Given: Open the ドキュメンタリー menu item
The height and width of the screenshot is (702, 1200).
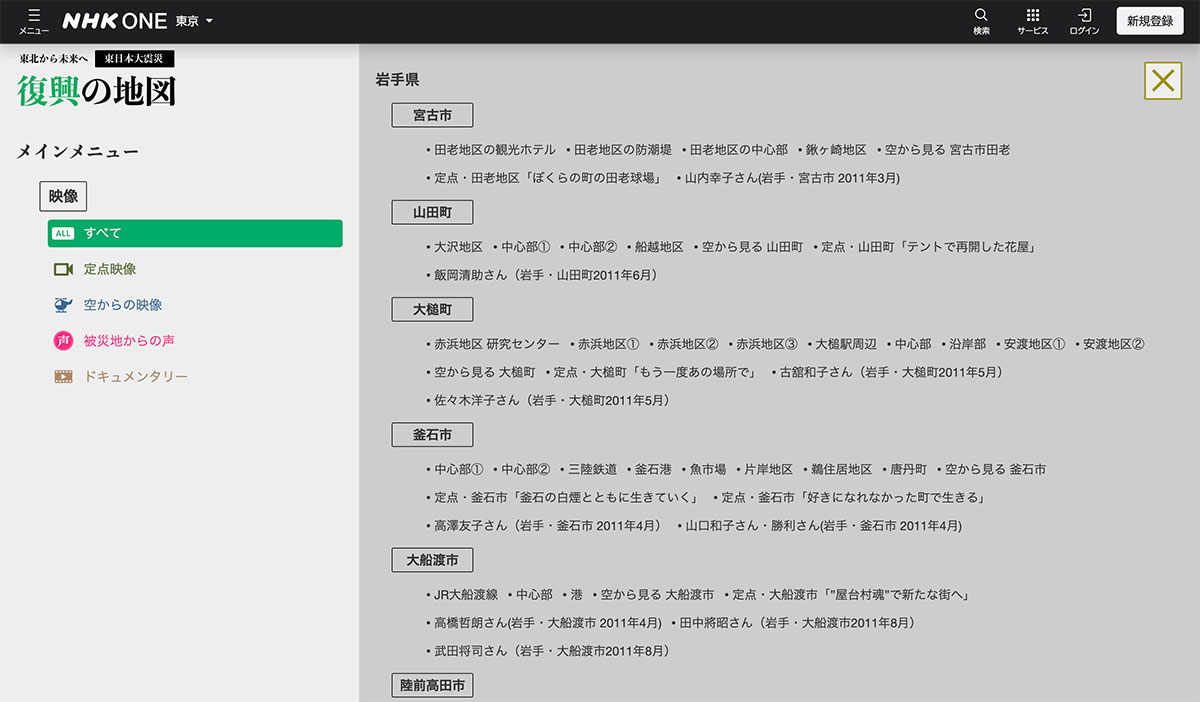Looking at the screenshot, I should coord(136,377).
